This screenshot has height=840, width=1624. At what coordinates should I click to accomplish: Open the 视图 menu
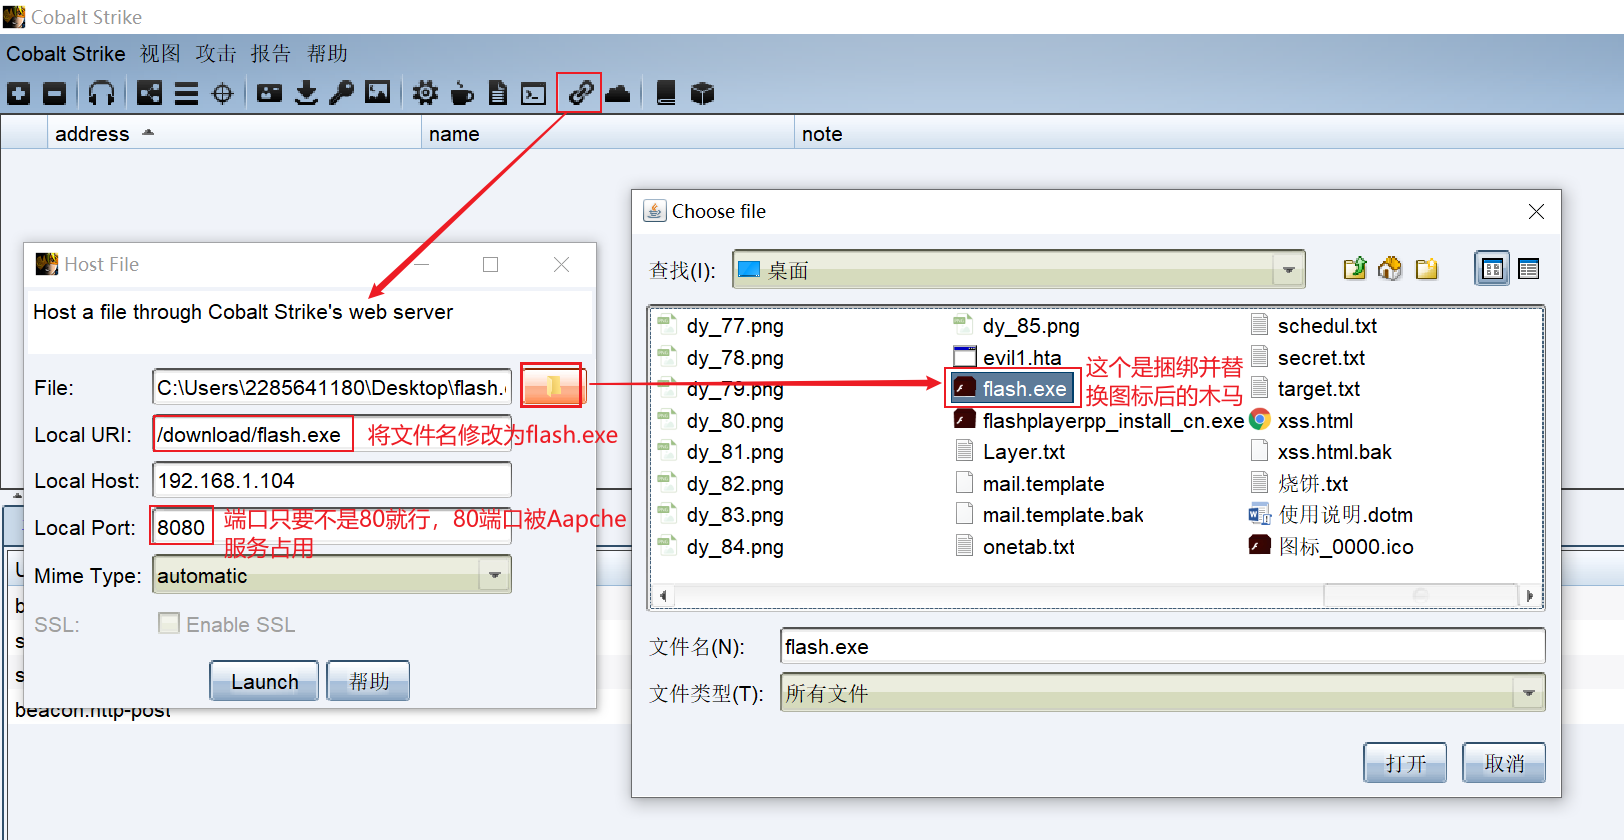[160, 54]
